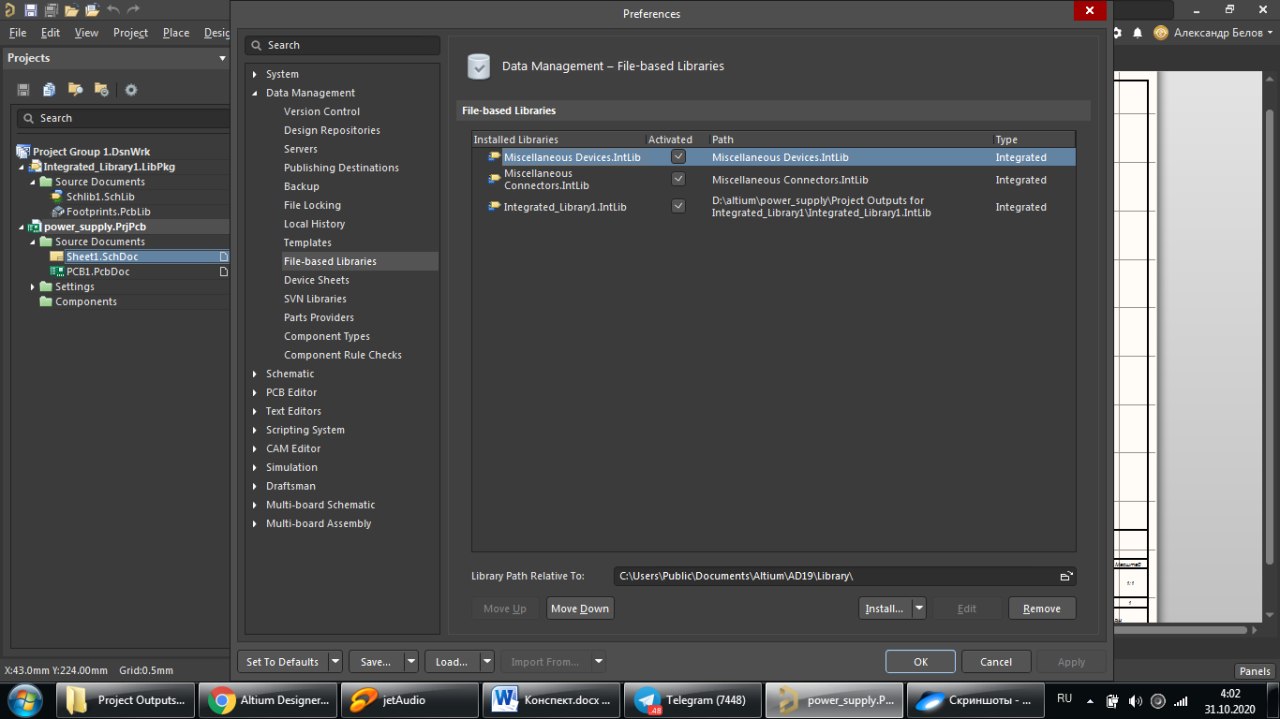Click the browse folder icon in the library path field

click(1066, 576)
